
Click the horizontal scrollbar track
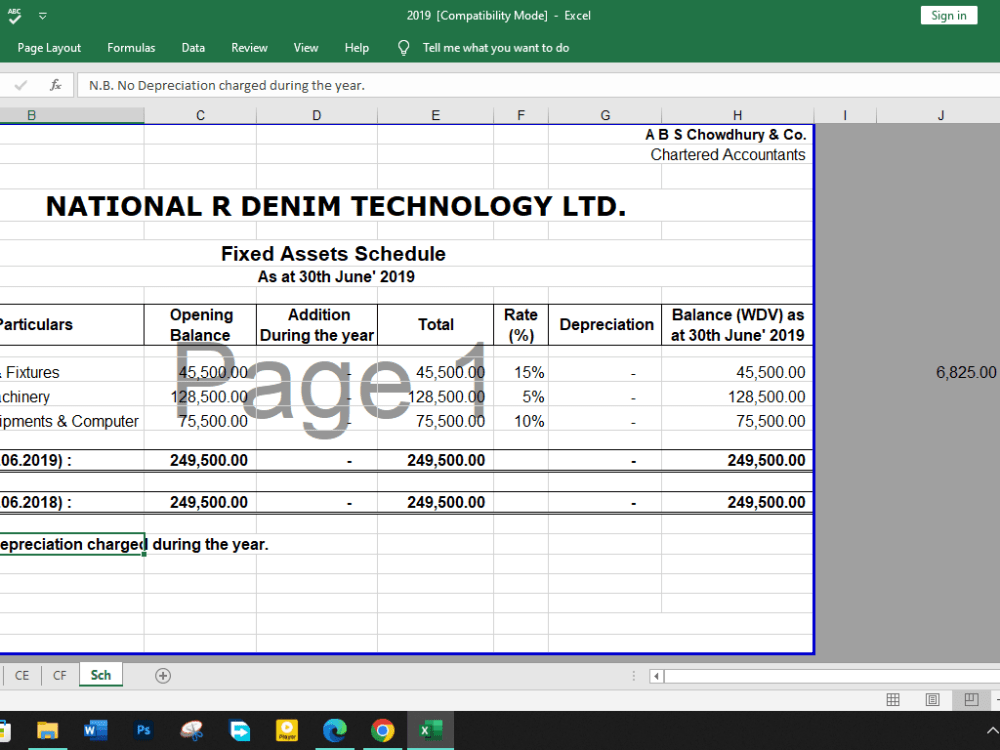coord(832,676)
